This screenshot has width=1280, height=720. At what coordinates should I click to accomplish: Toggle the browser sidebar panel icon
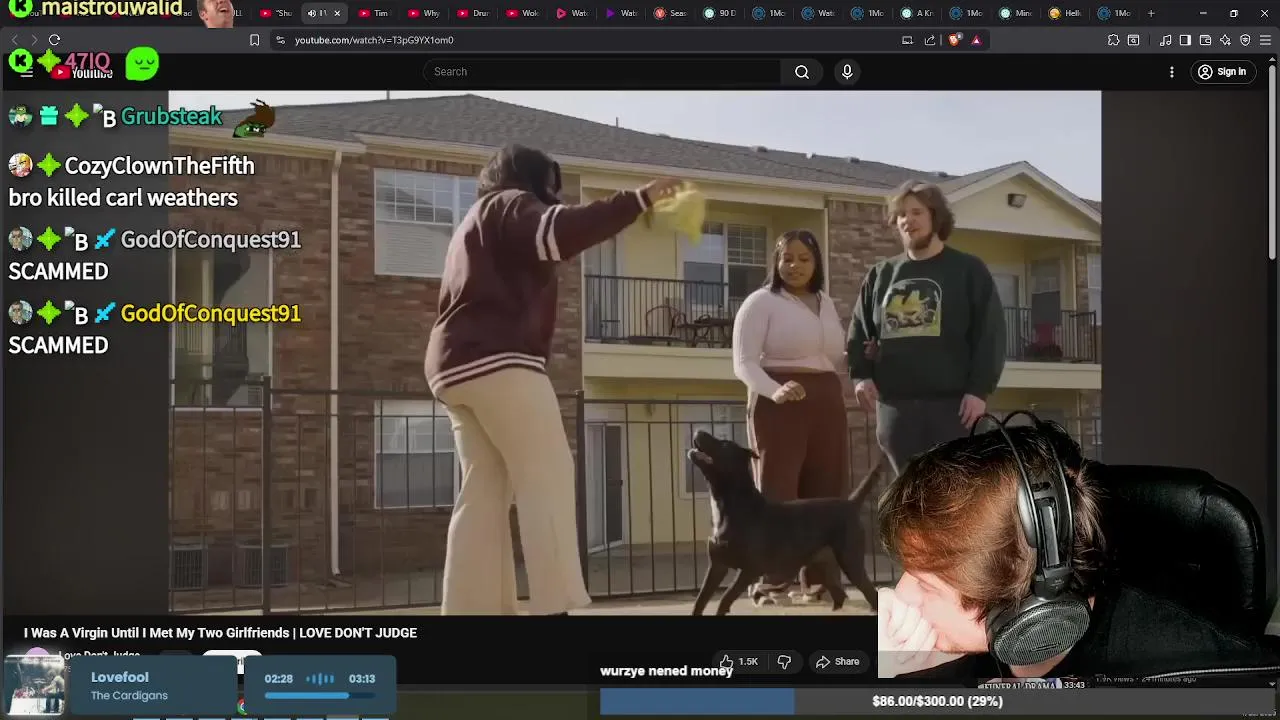pyautogui.click(x=1185, y=40)
